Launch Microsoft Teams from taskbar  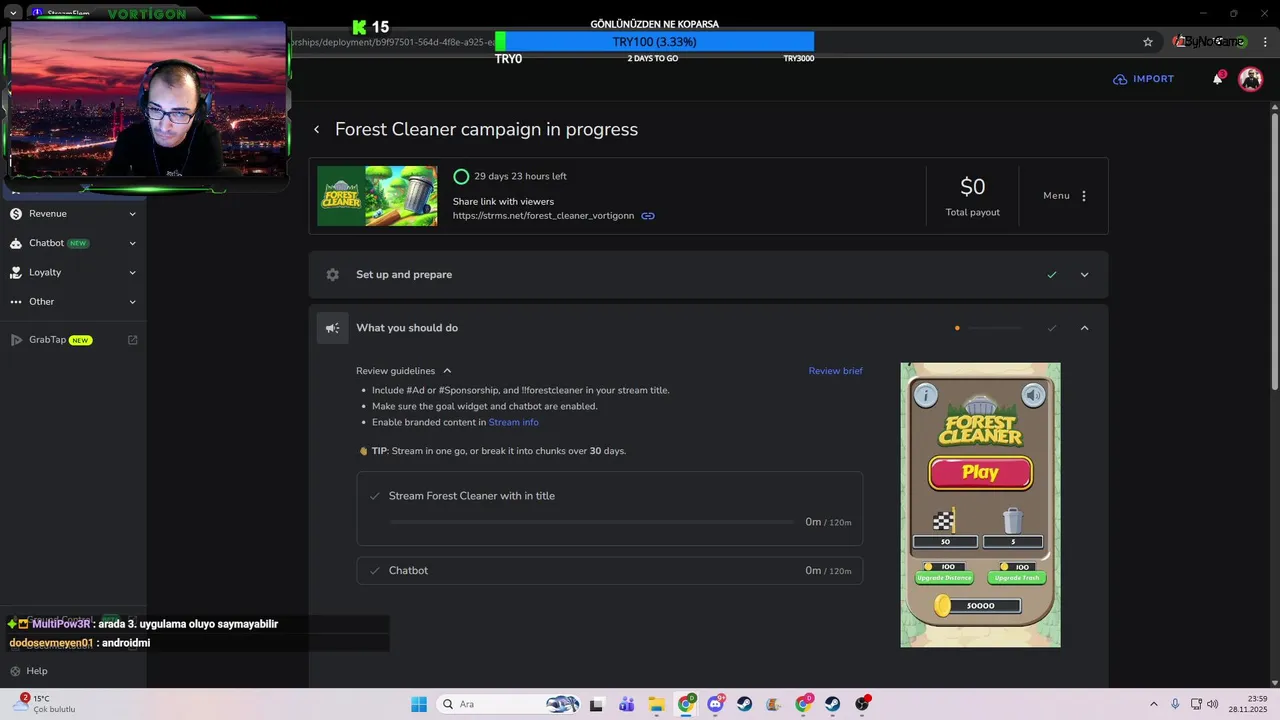click(x=627, y=704)
